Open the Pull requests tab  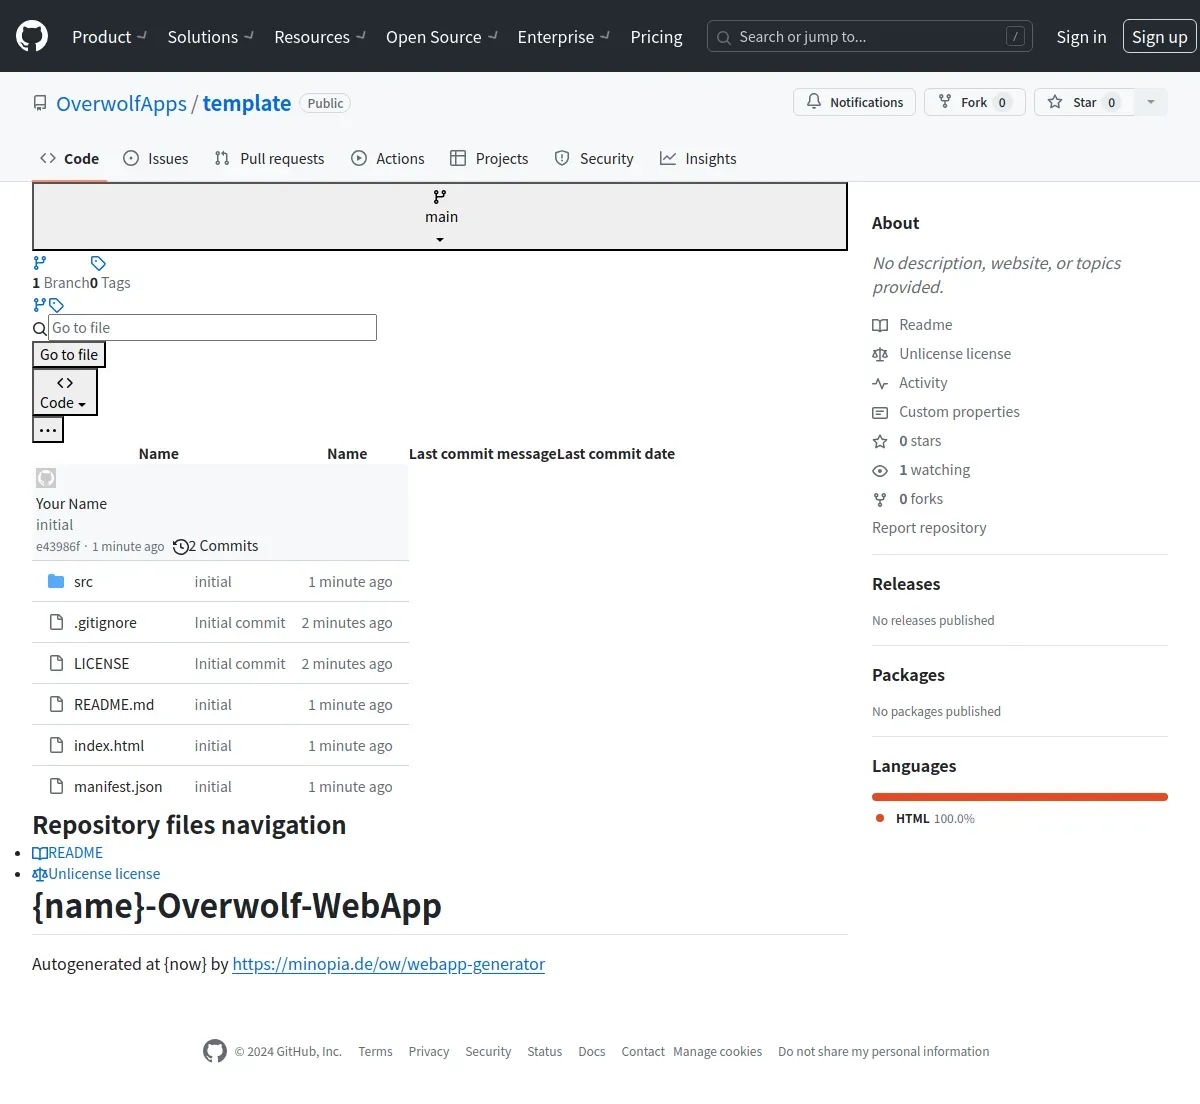click(x=270, y=158)
